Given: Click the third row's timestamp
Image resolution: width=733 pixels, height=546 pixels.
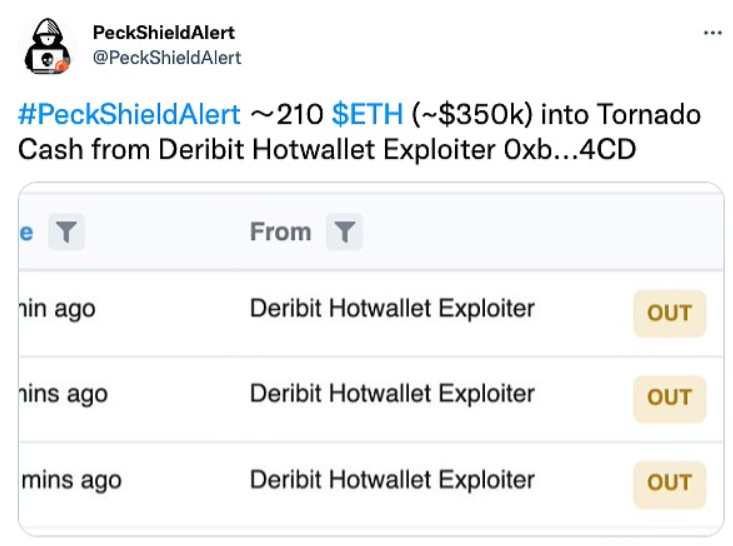Looking at the screenshot, I should point(70,480).
